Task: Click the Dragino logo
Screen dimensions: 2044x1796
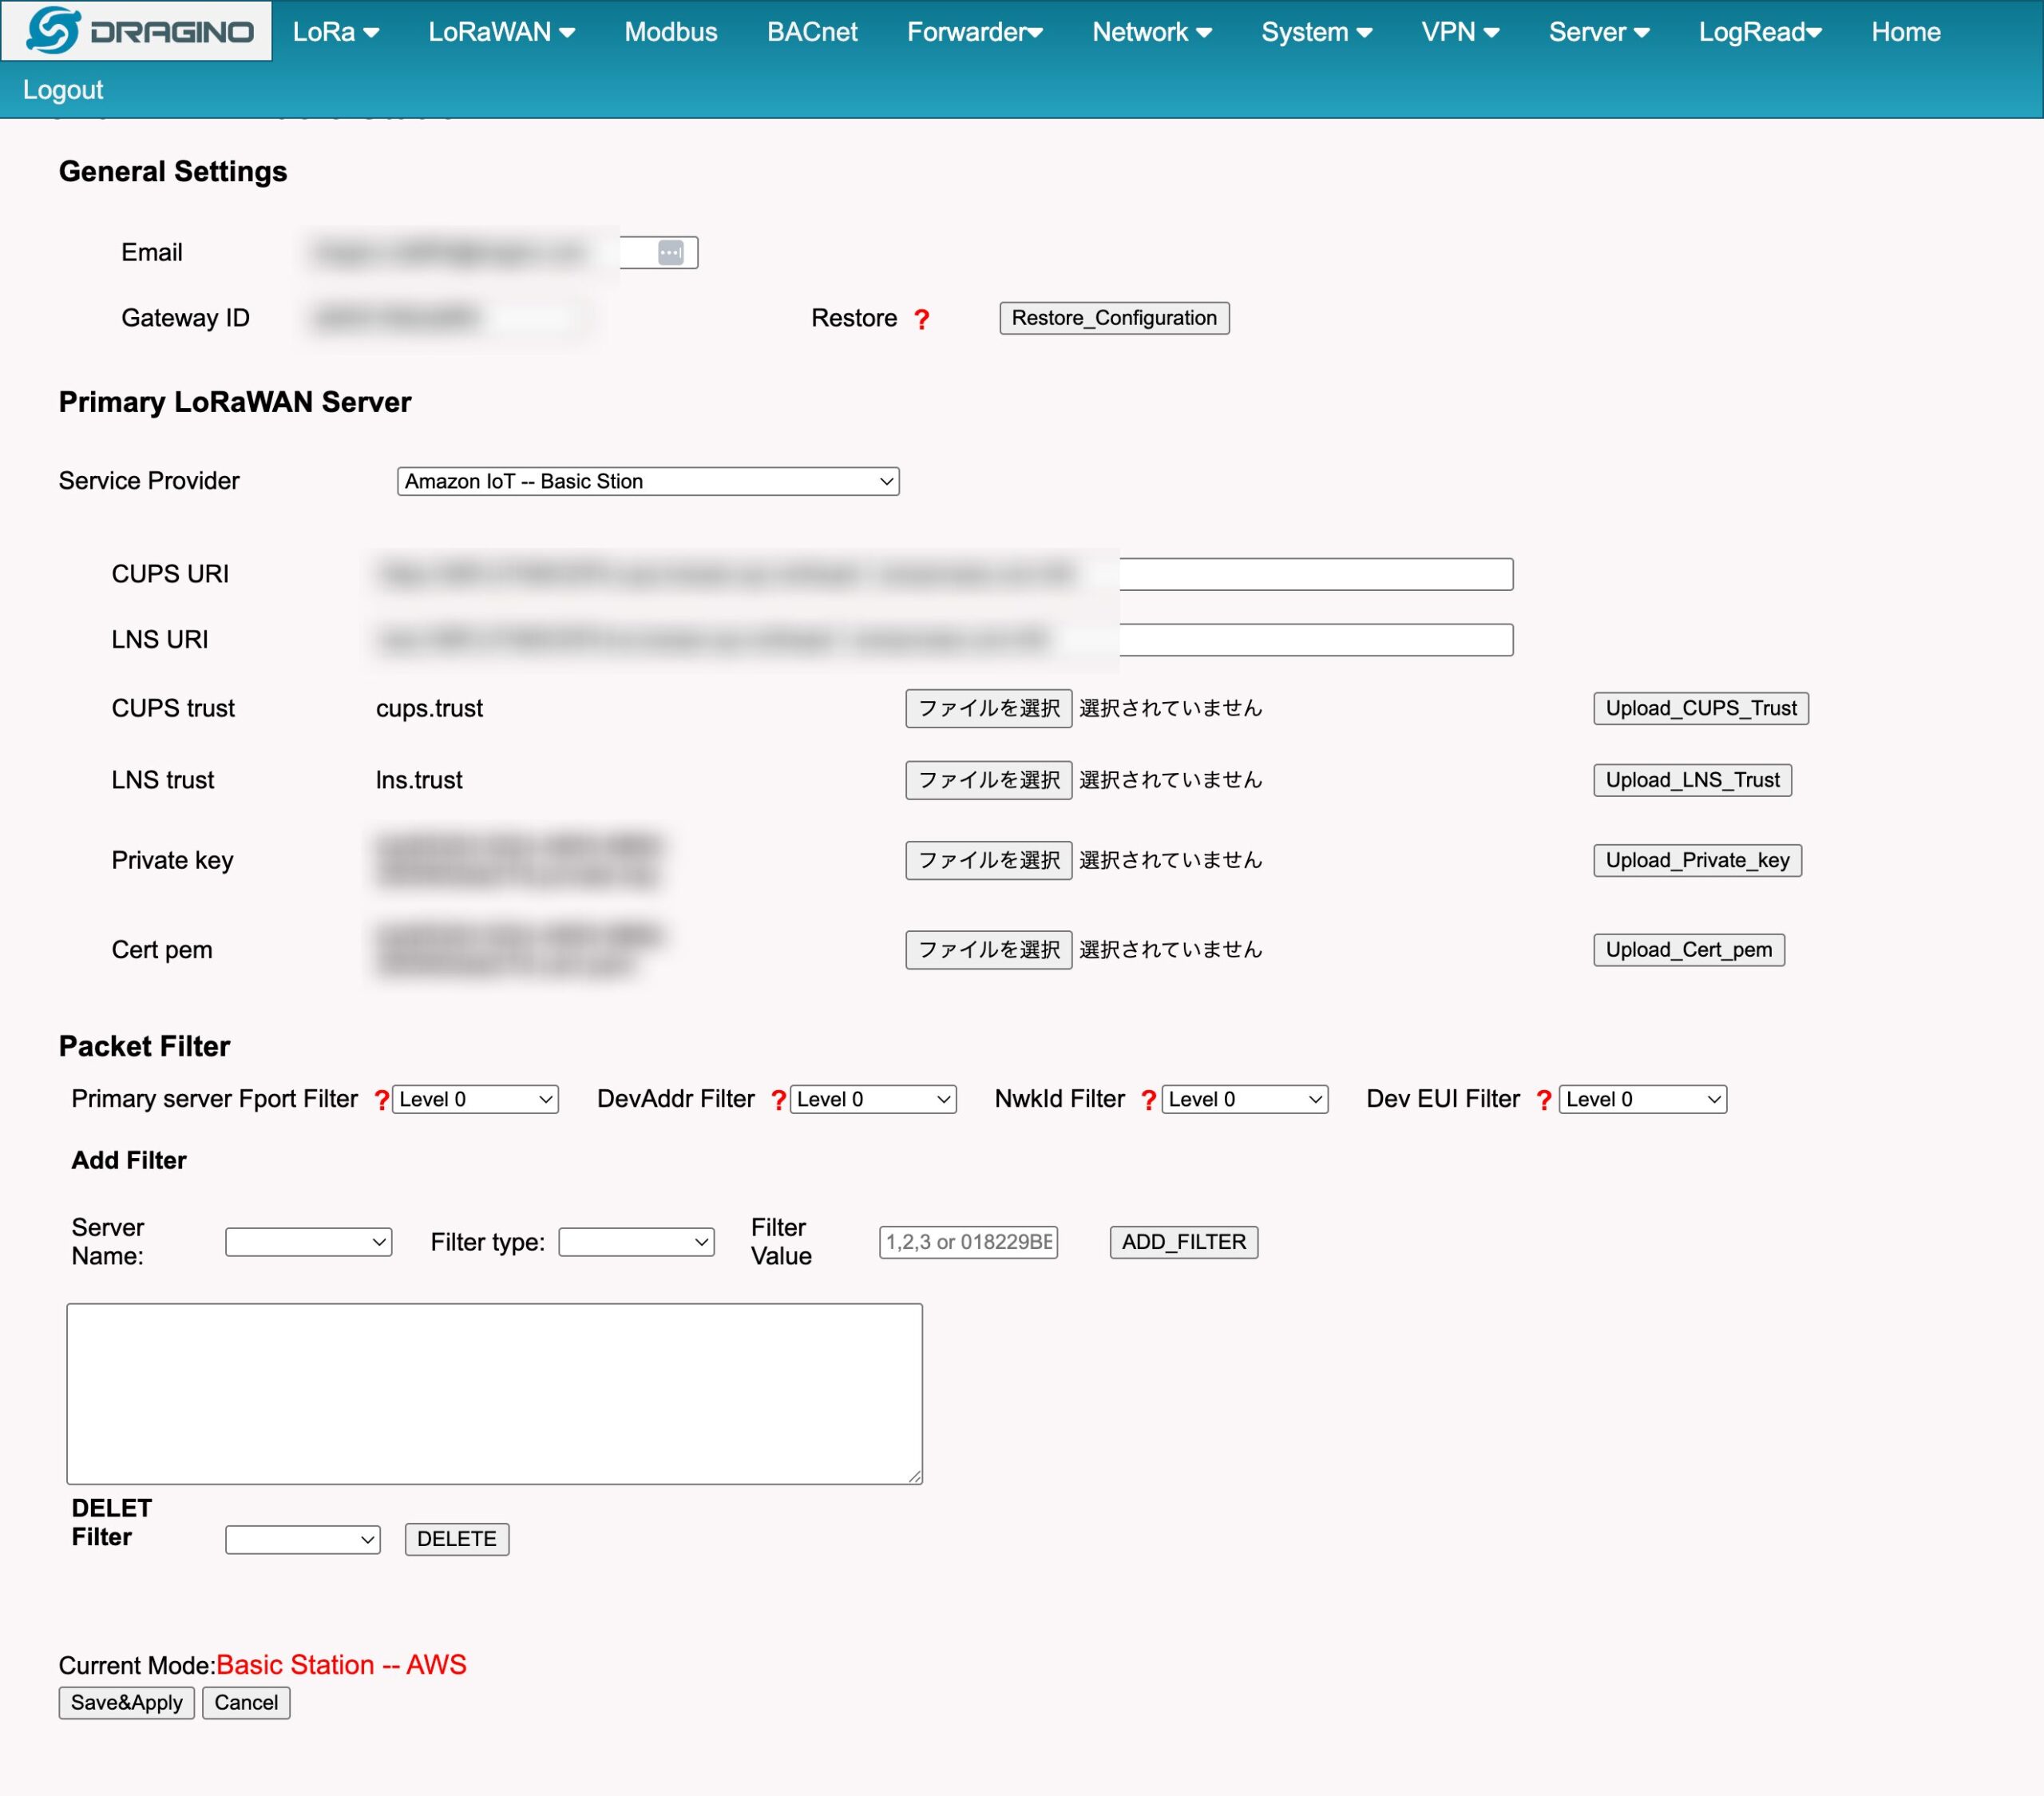Action: point(136,30)
